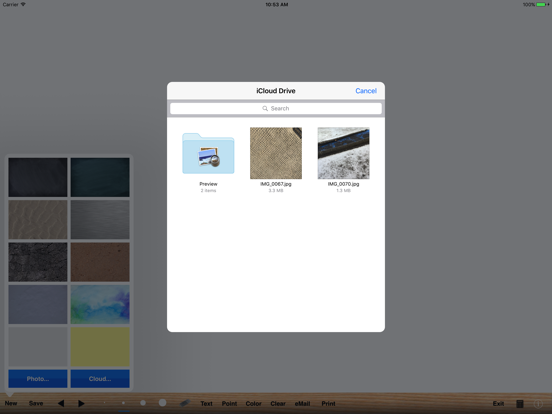Click Print in the bottom toolbar
Image resolution: width=552 pixels, height=414 pixels.
pyautogui.click(x=328, y=403)
